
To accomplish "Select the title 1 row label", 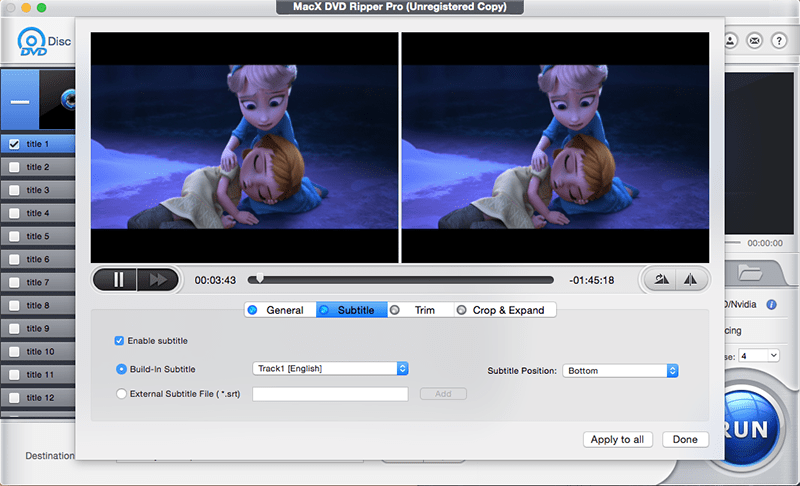I will click(37, 144).
